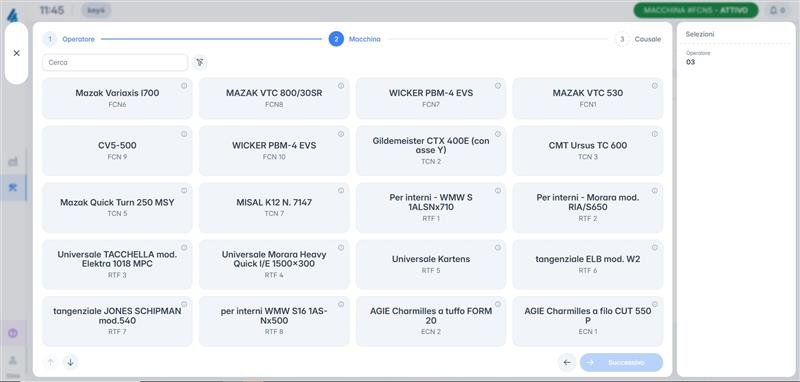Select machine Mazak Variaxis I700
Screen dimensions: 800x382
click(117, 98)
